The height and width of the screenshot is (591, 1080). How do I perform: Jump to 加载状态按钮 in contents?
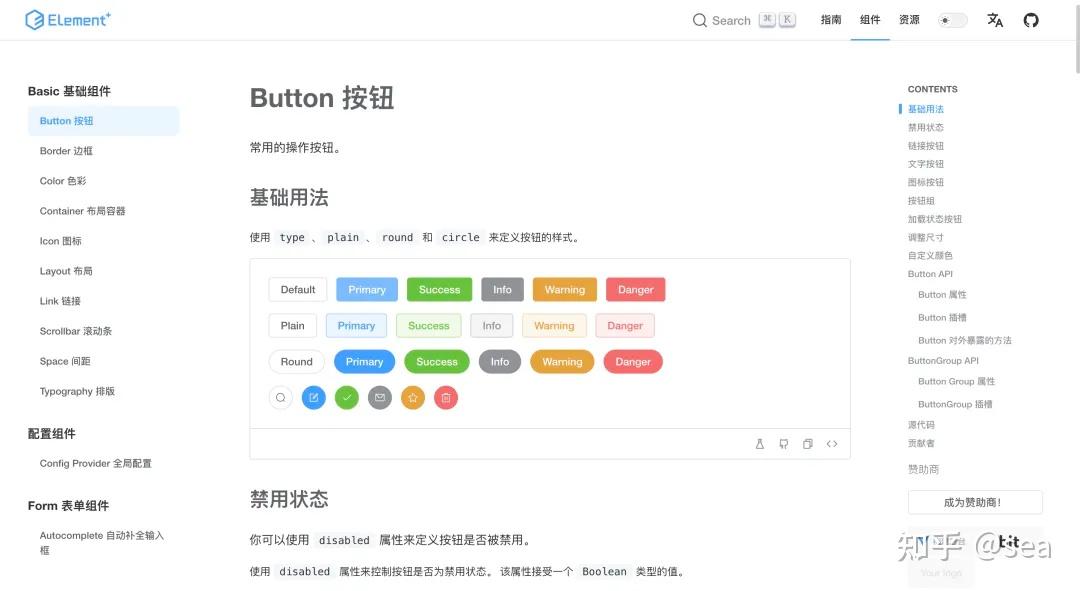(935, 219)
